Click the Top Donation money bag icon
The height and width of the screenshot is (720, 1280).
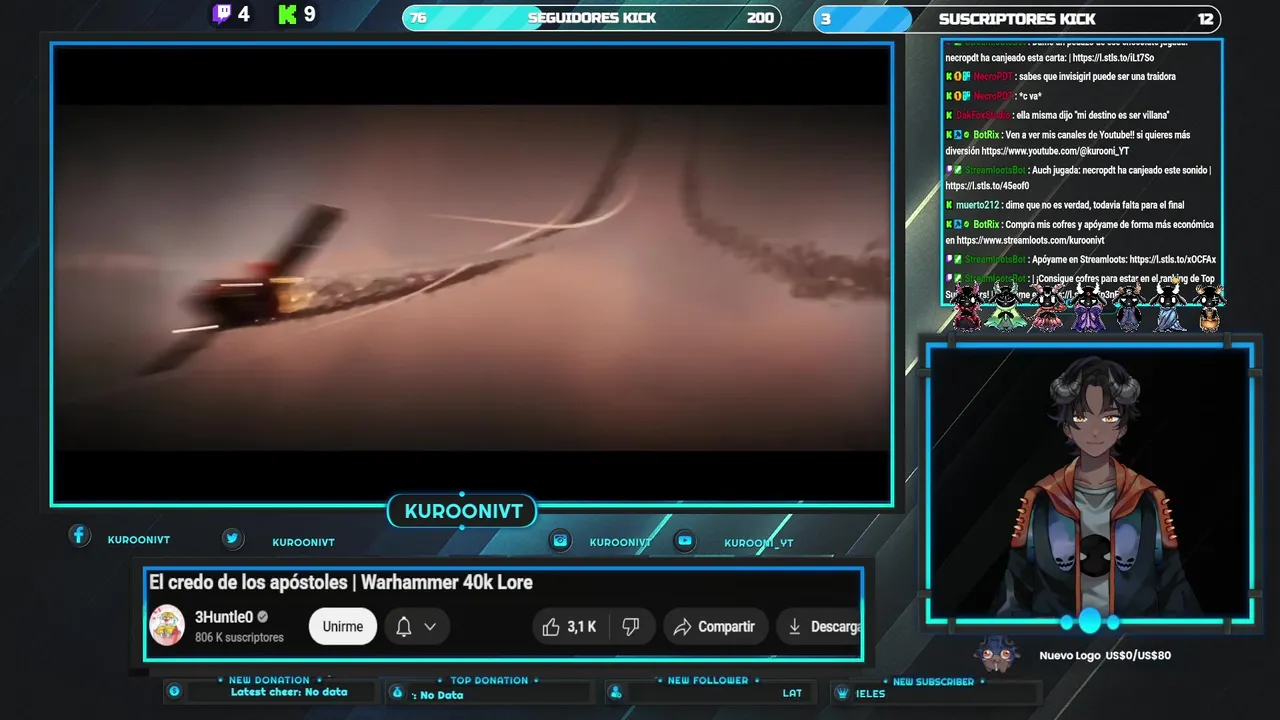(x=397, y=692)
